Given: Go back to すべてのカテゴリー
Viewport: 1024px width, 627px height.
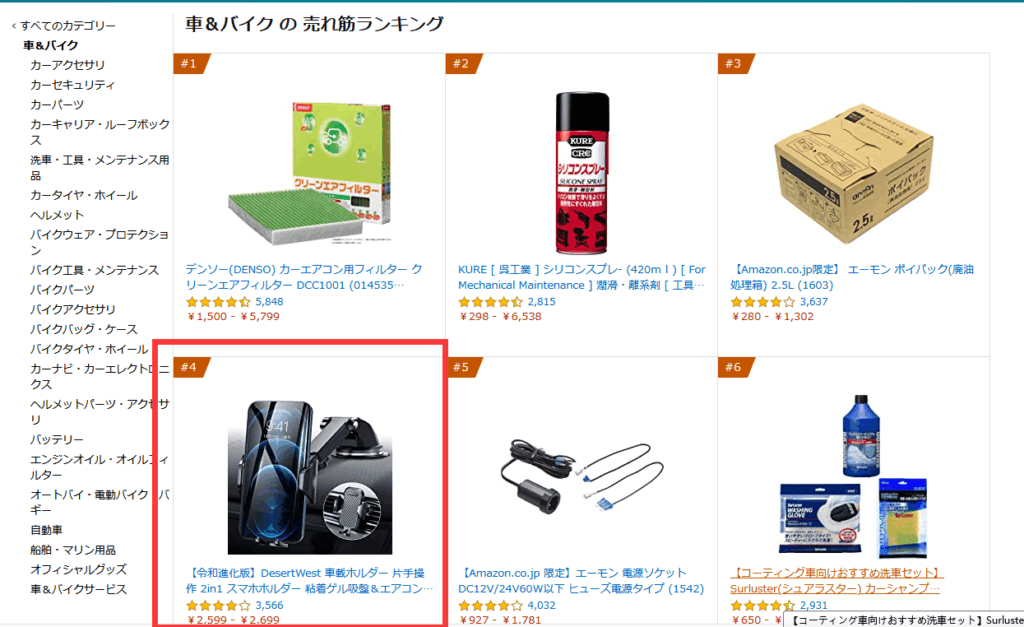Looking at the screenshot, I should [x=63, y=25].
